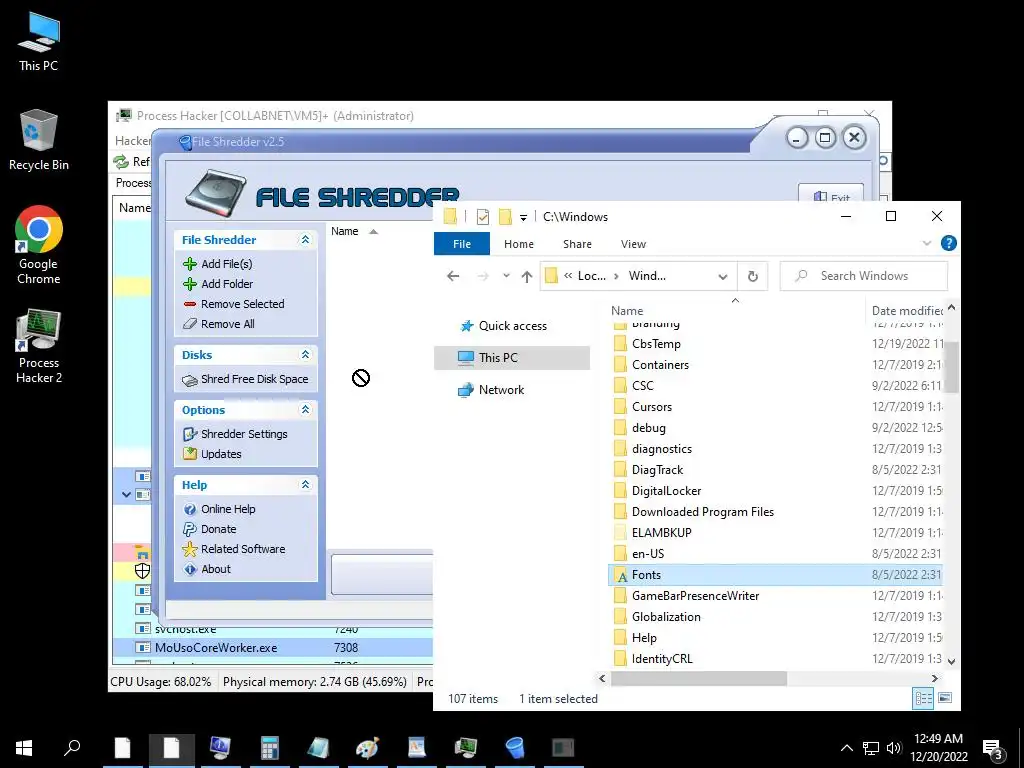Customize Quick Access Toolbar dropdown

tap(523, 217)
